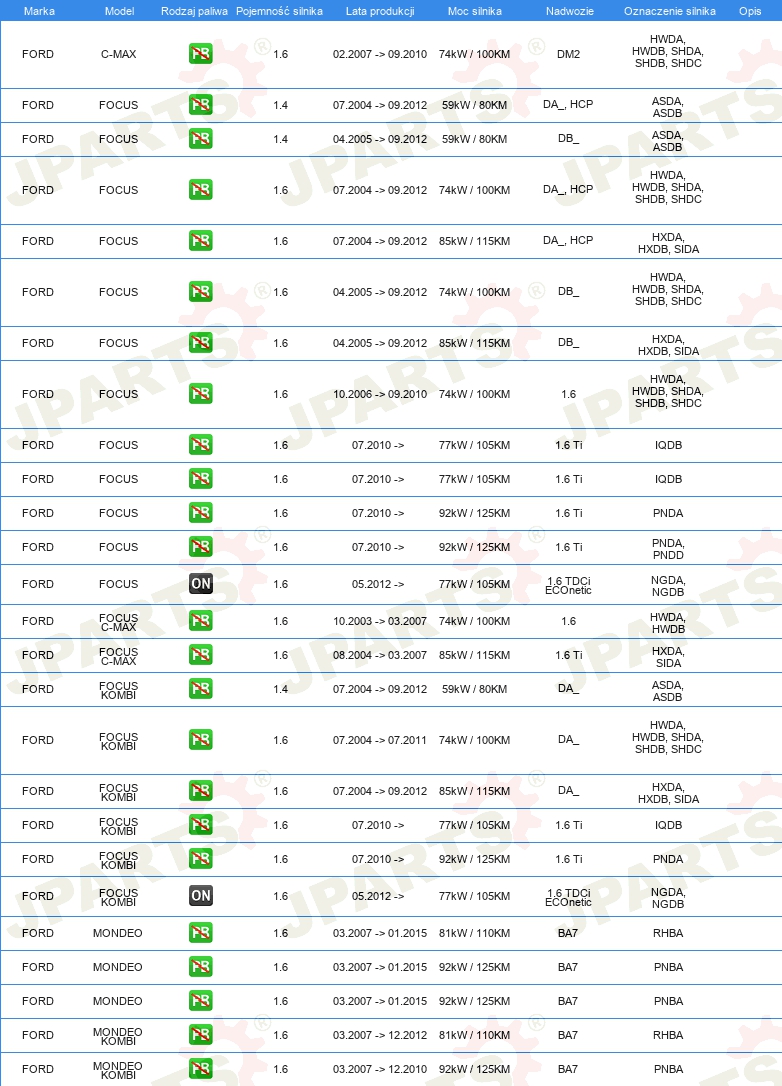
Task: Click the DM2 body code cell
Action: (569, 54)
